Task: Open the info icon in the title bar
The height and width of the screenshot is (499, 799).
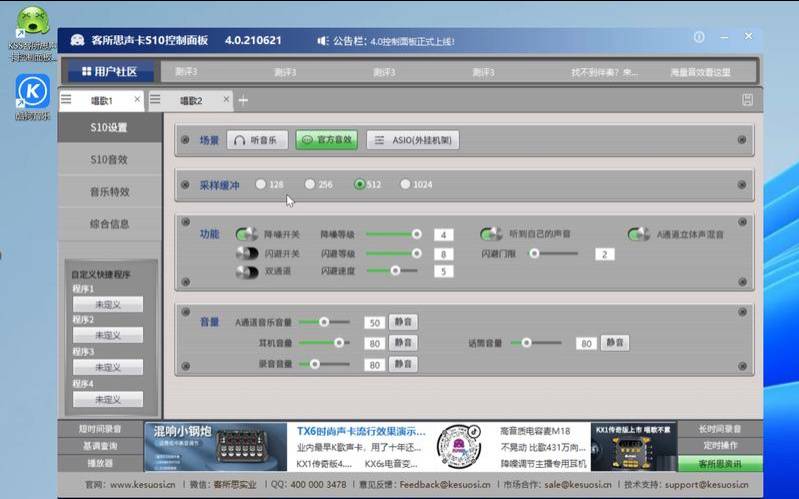Action: (699, 38)
